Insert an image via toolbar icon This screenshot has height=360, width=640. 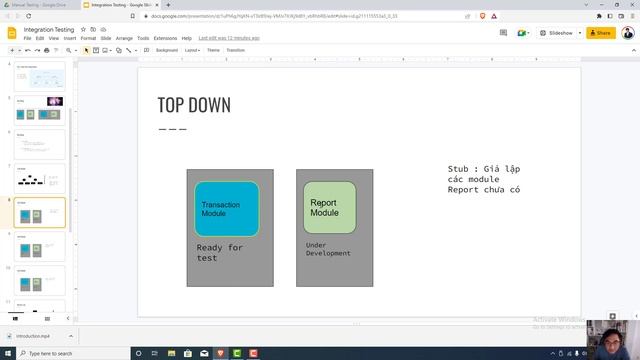click(105, 50)
